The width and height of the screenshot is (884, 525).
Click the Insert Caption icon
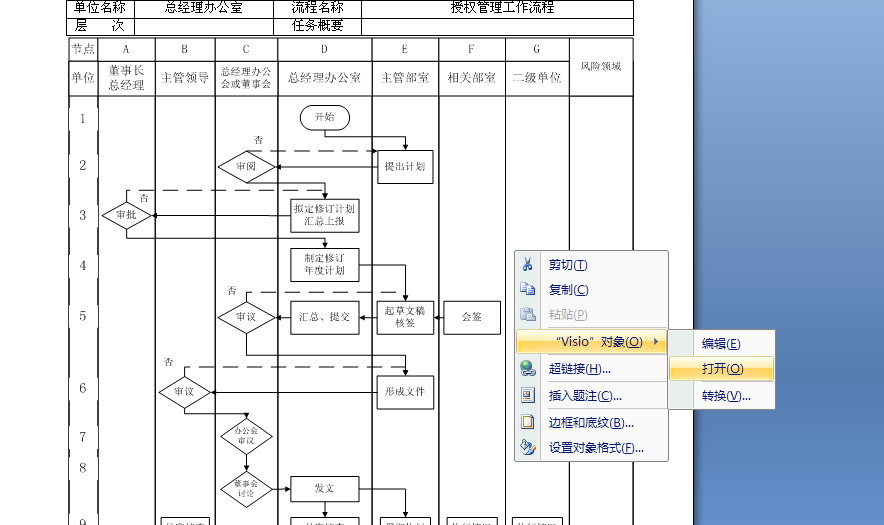coord(528,395)
